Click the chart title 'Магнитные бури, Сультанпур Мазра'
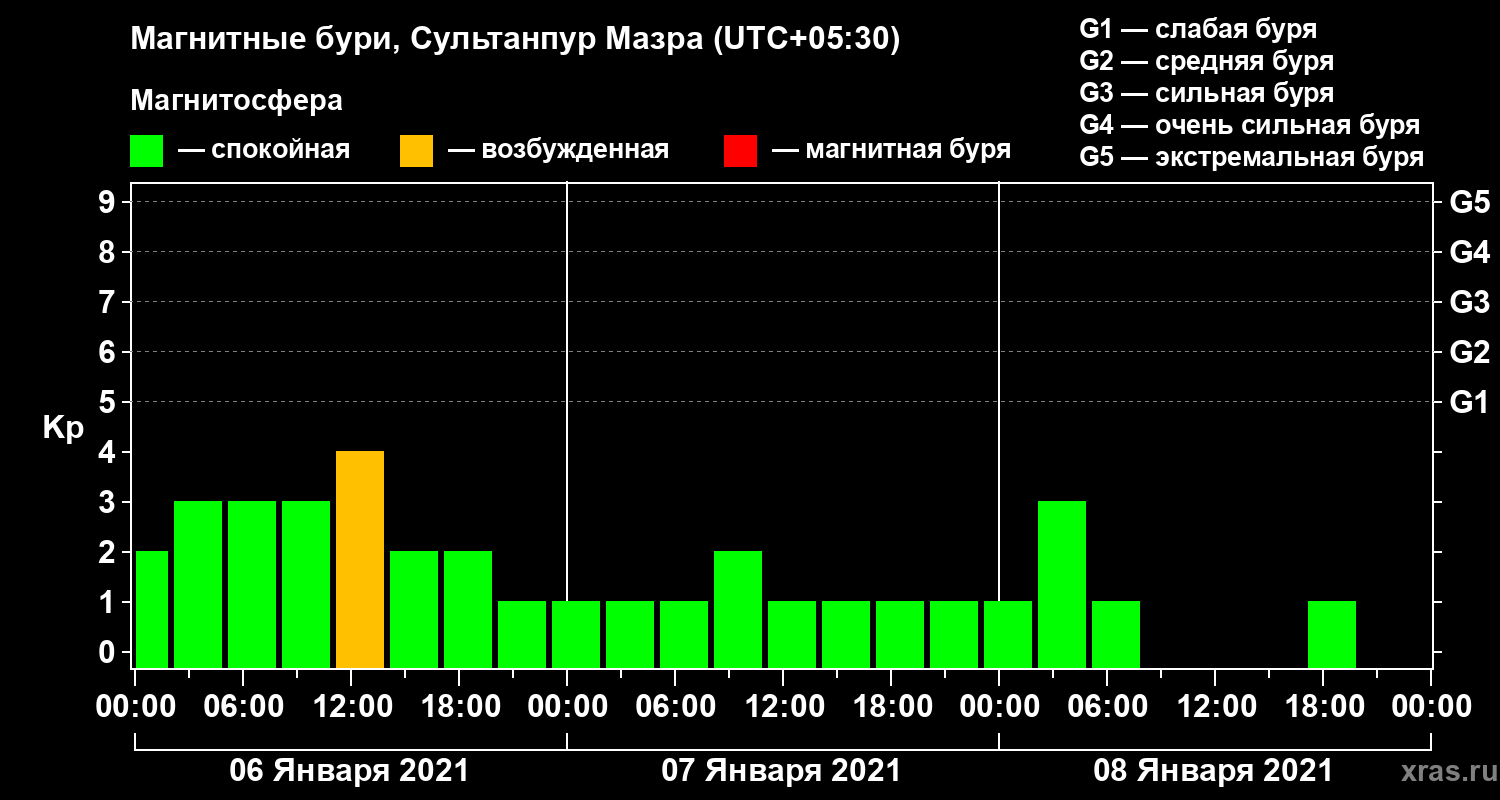The image size is (1500, 800). (x=515, y=41)
